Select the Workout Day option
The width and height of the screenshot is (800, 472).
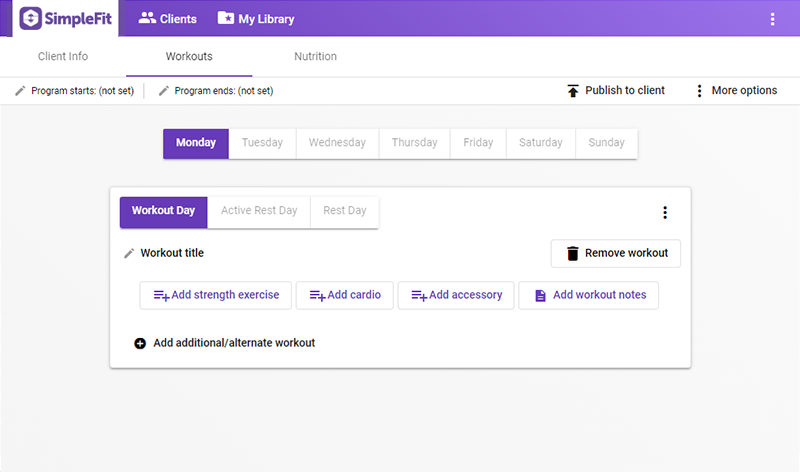163,211
